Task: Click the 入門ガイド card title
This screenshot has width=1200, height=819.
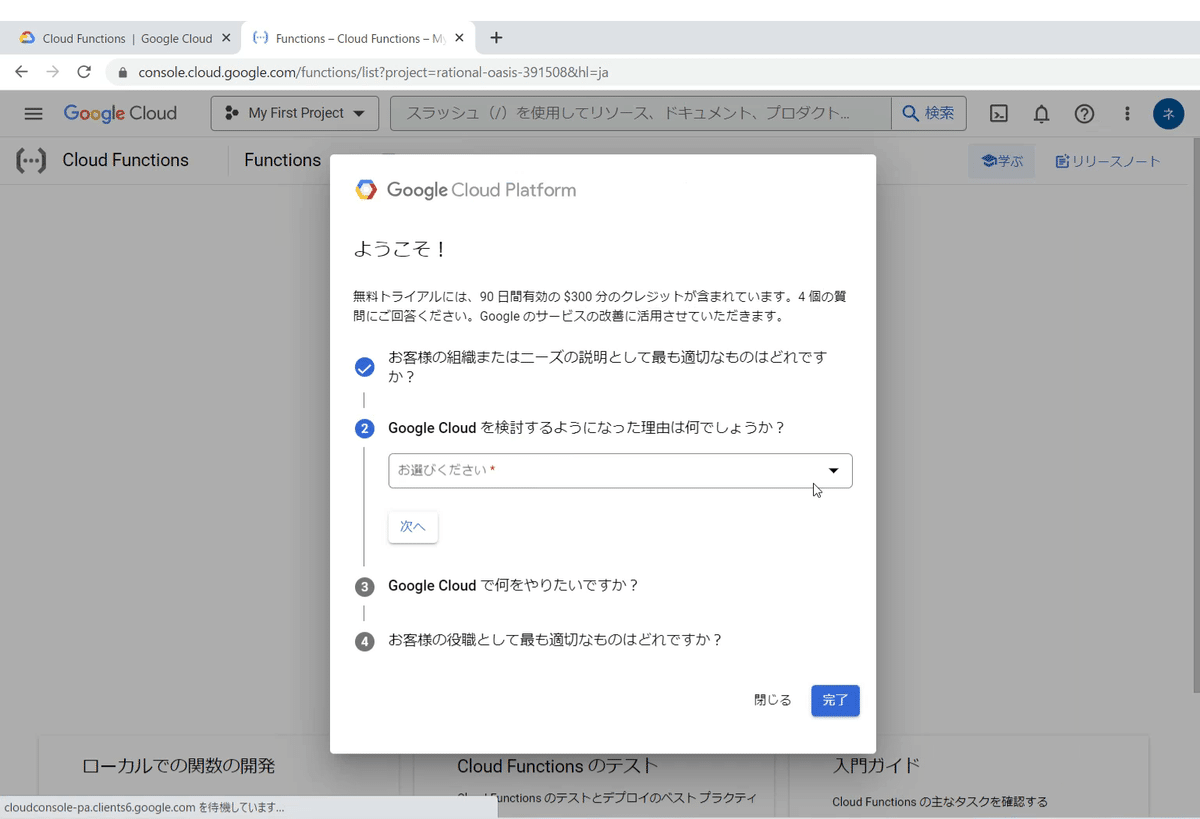Action: pyautogui.click(x=876, y=766)
